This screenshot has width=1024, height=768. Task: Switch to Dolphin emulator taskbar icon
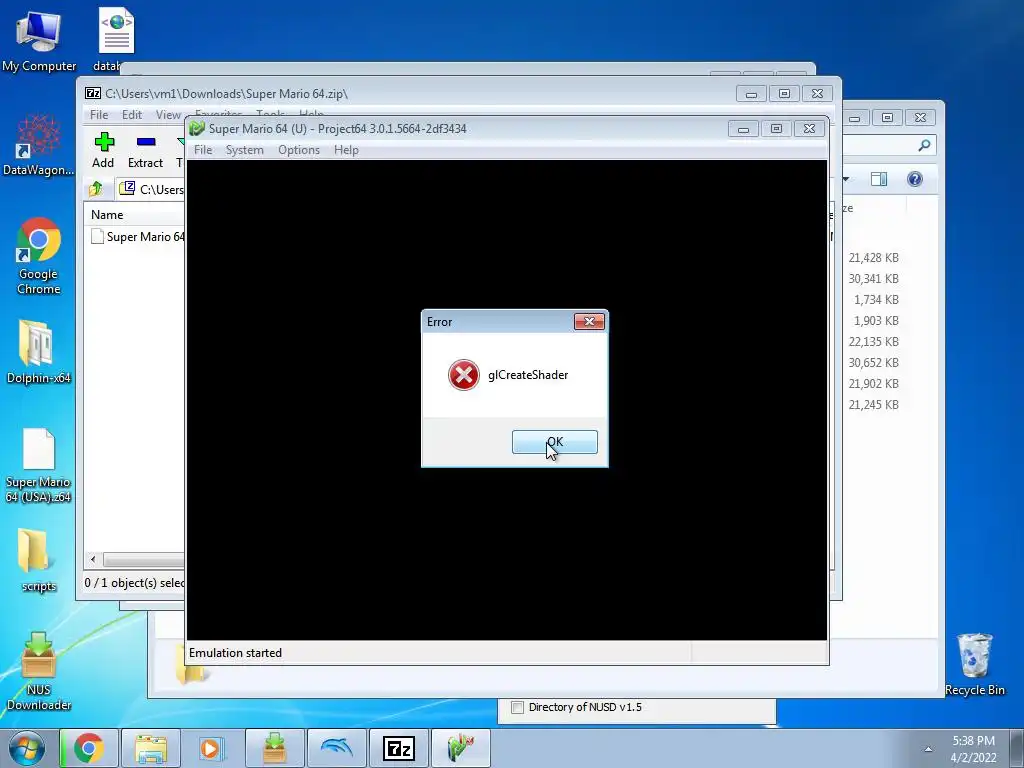pyautogui.click(x=336, y=748)
